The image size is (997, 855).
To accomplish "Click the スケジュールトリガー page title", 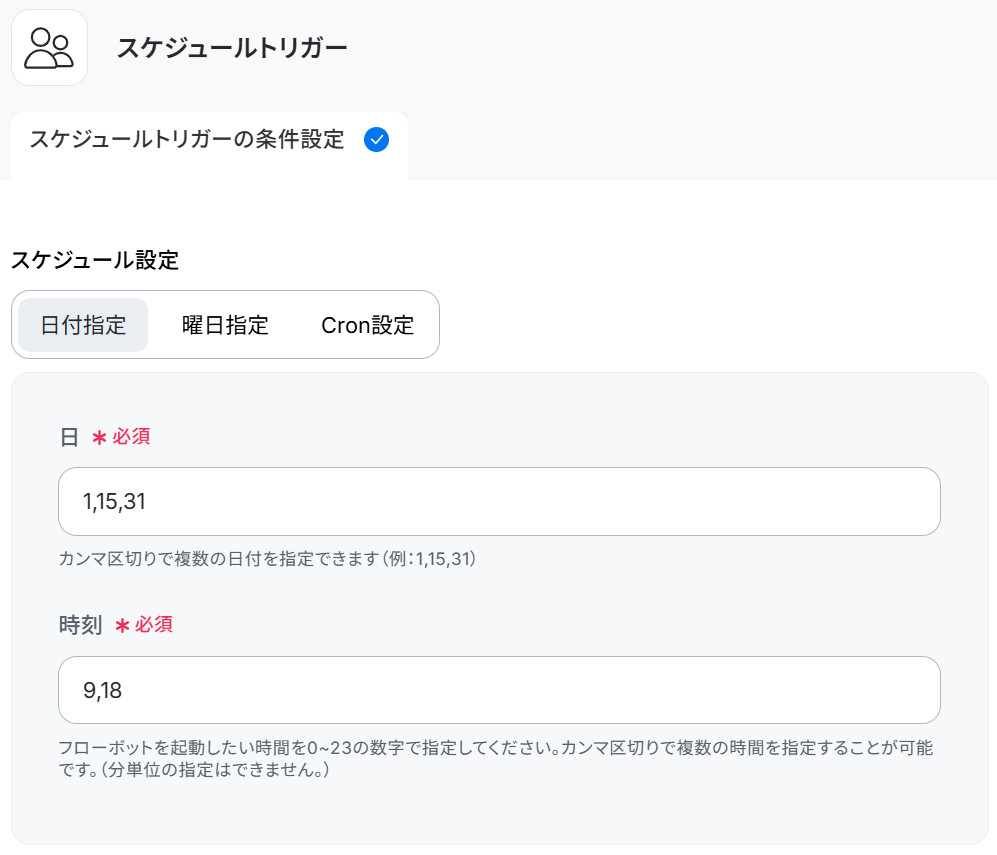I will pos(232,48).
